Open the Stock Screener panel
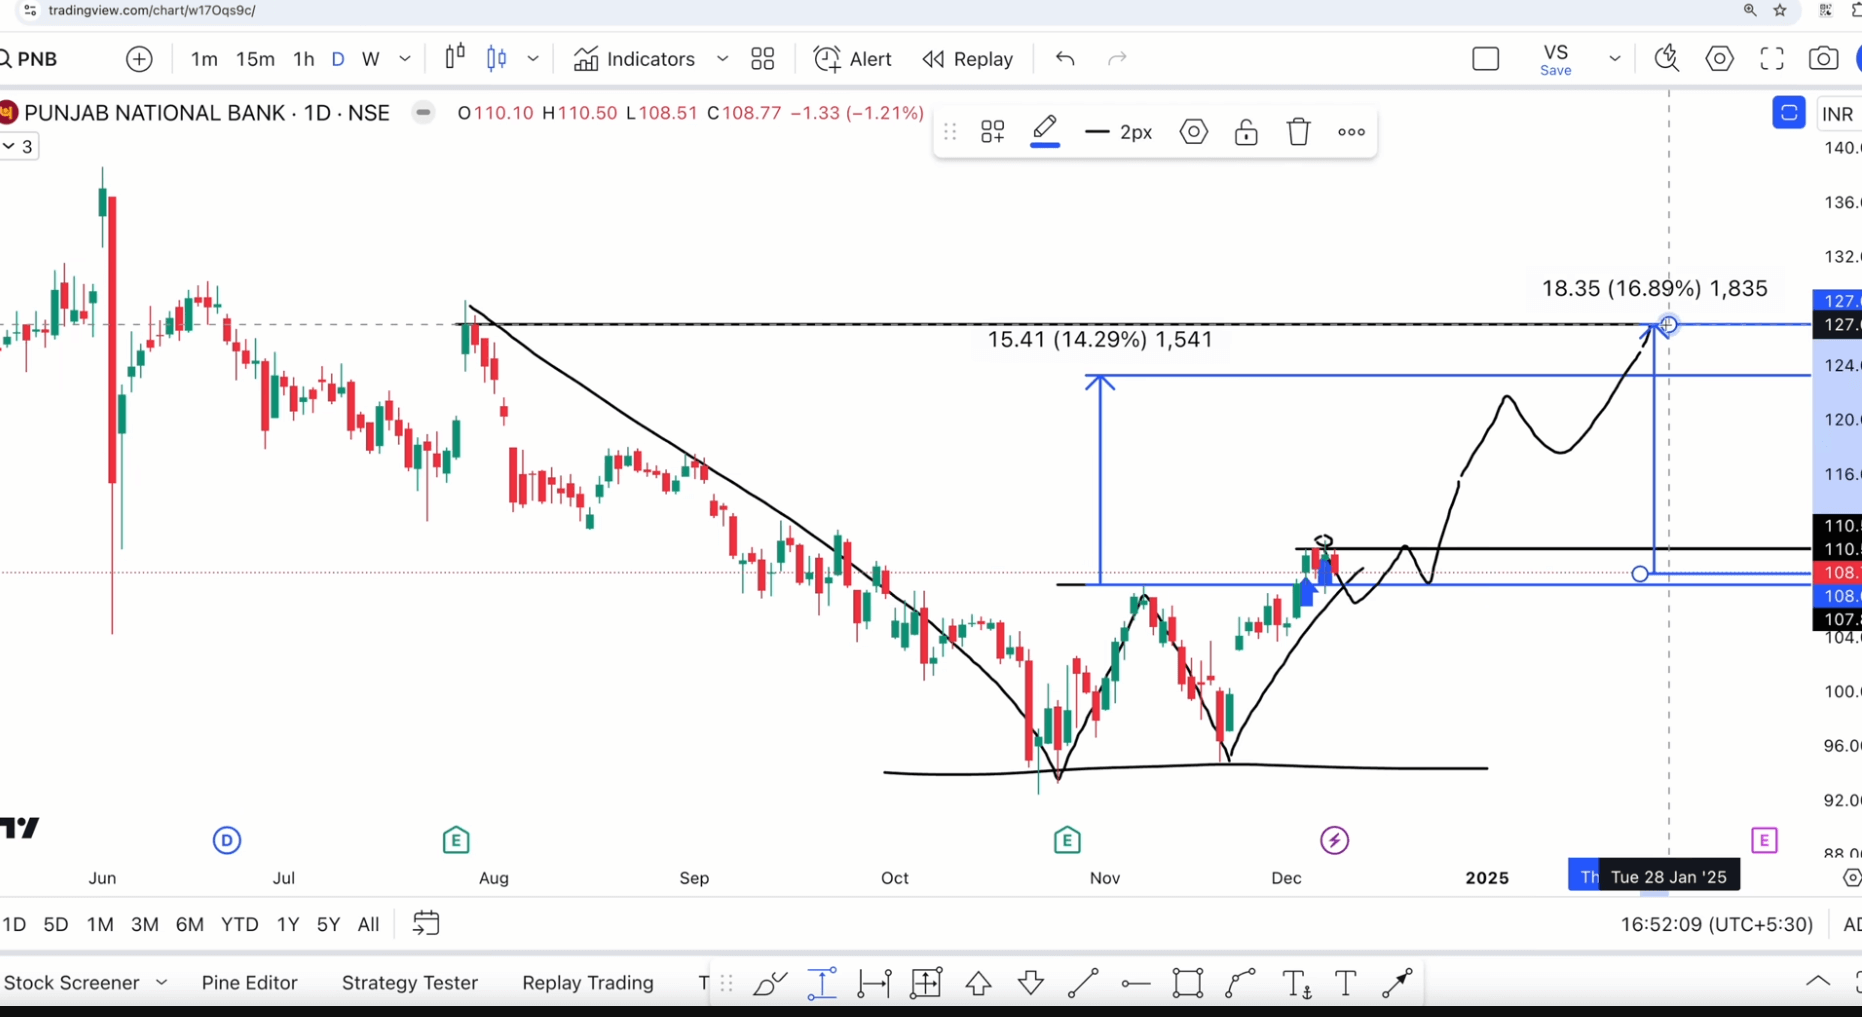This screenshot has height=1017, width=1862. (x=72, y=983)
